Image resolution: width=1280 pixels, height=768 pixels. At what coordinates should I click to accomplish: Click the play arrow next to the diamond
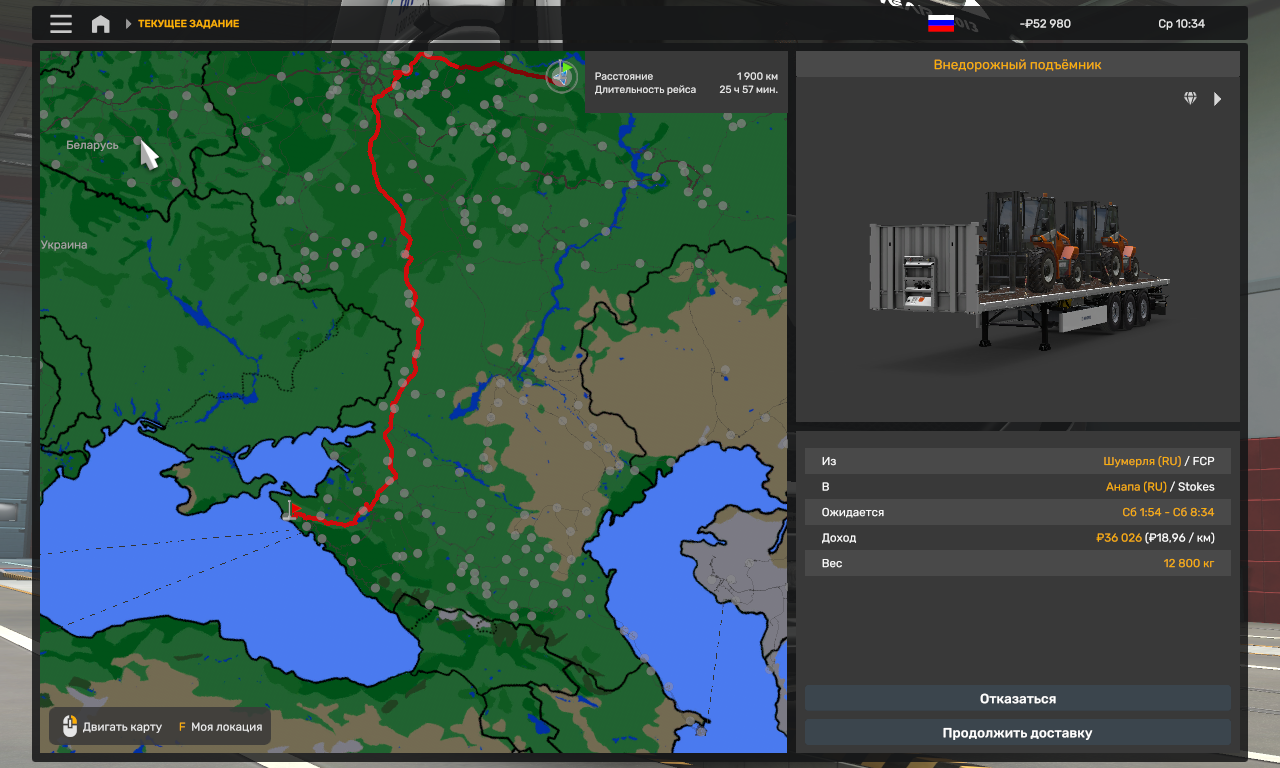coord(1217,99)
